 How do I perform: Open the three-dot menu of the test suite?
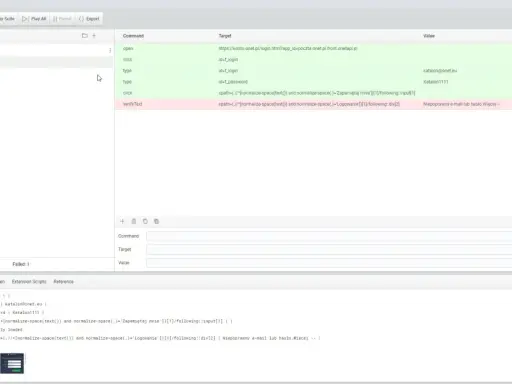(110, 50)
